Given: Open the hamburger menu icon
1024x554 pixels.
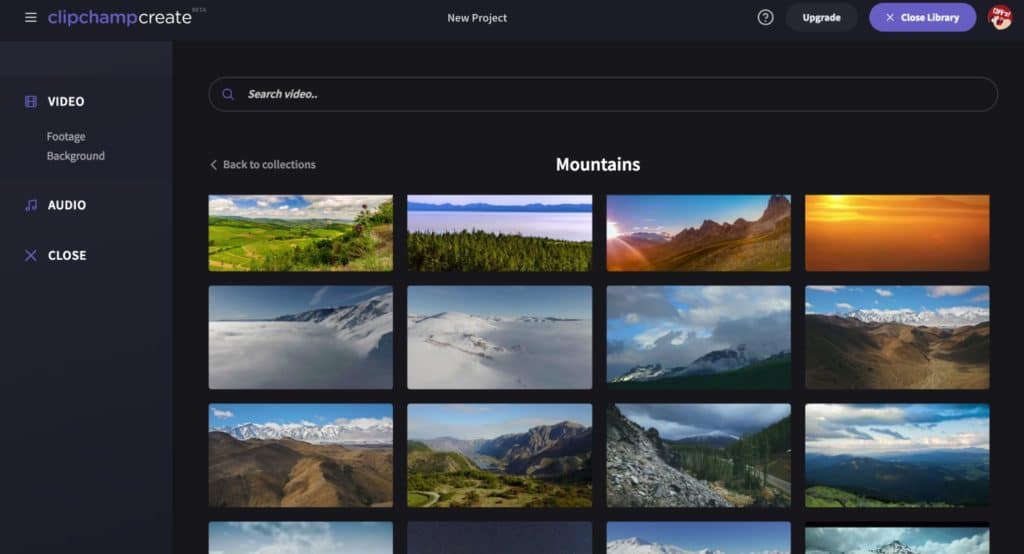Looking at the screenshot, I should click(31, 17).
